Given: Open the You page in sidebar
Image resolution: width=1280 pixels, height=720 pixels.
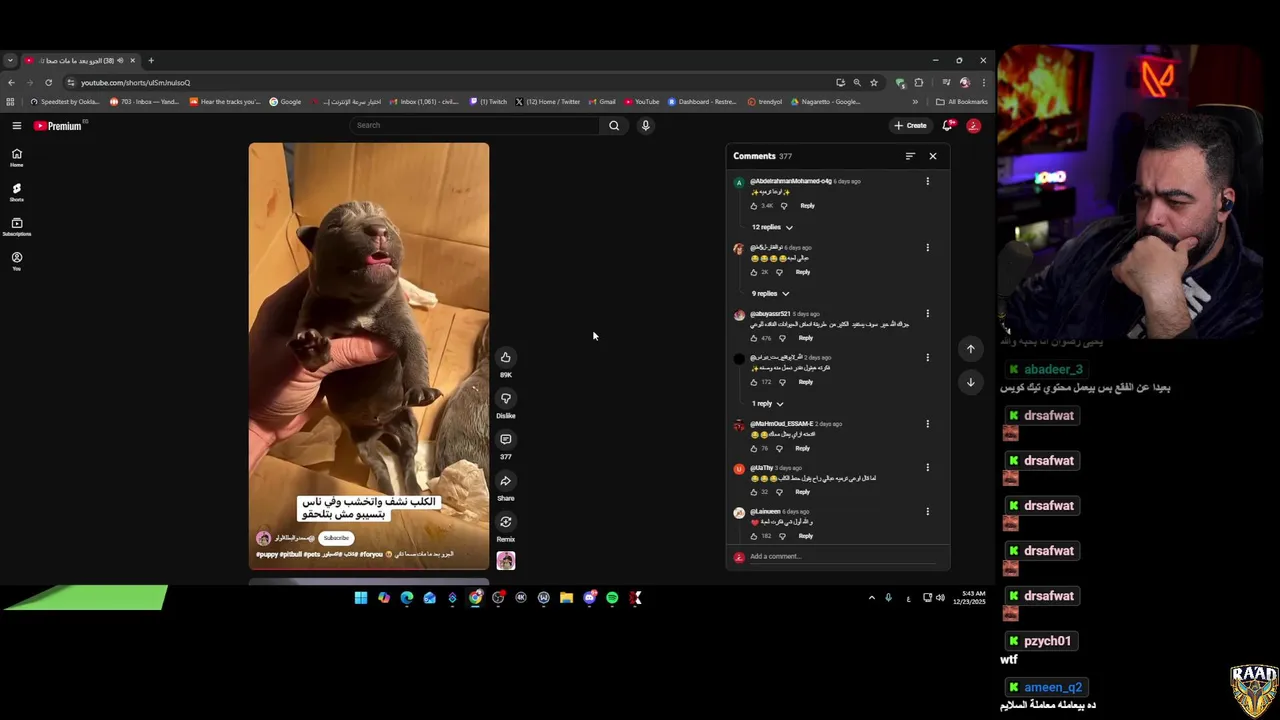Looking at the screenshot, I should tap(16, 260).
